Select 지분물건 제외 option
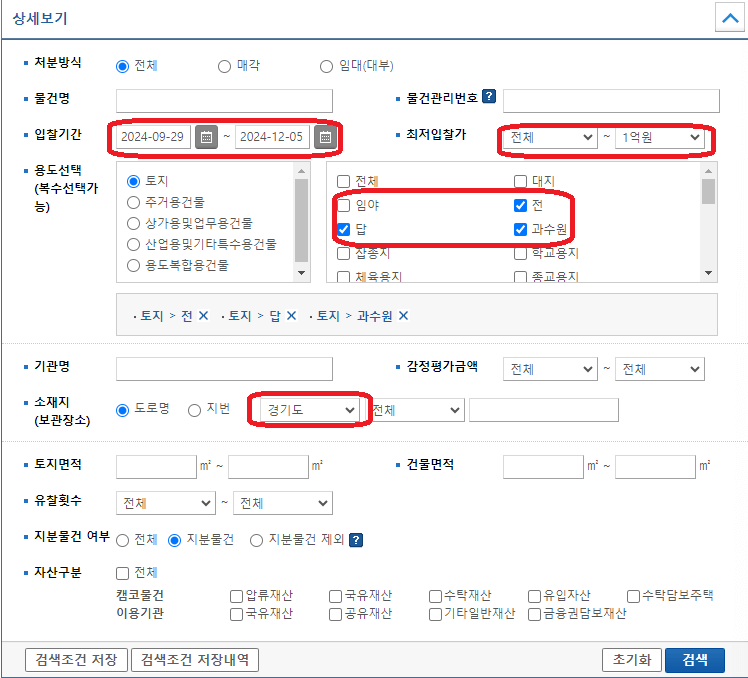This screenshot has width=748, height=678. coord(257,540)
